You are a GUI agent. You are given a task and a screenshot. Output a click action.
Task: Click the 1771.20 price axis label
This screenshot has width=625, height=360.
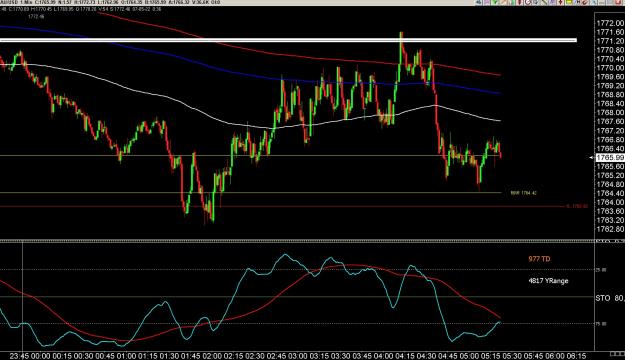609,41
